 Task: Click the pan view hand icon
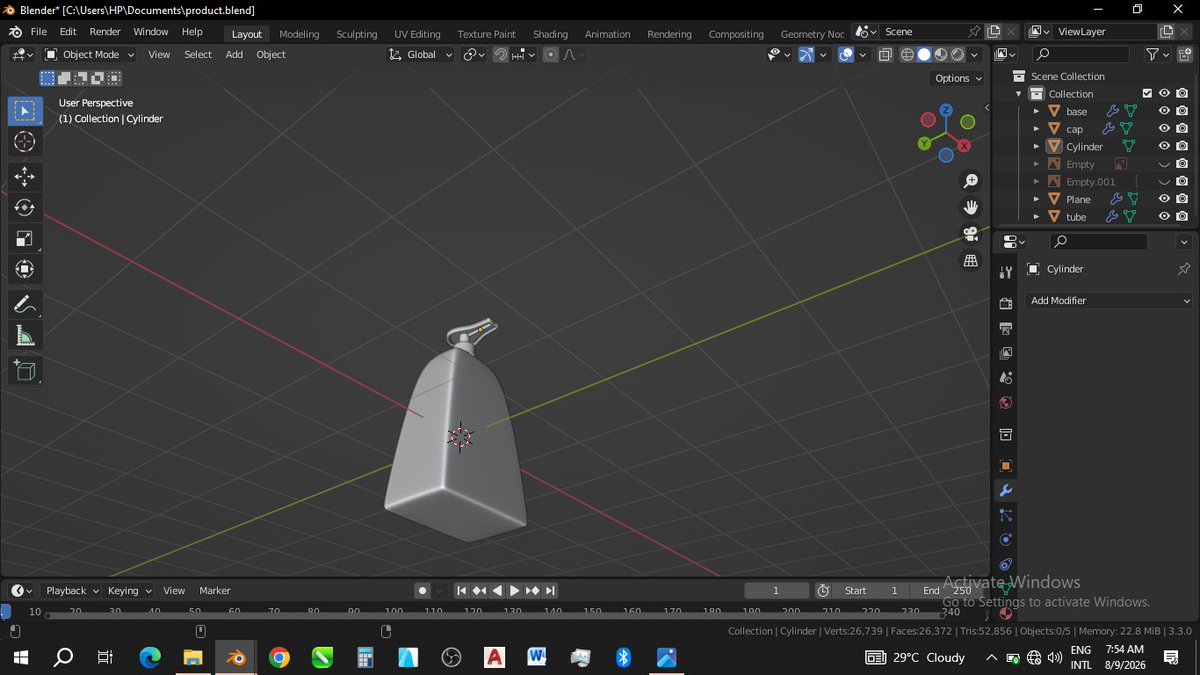click(970, 207)
